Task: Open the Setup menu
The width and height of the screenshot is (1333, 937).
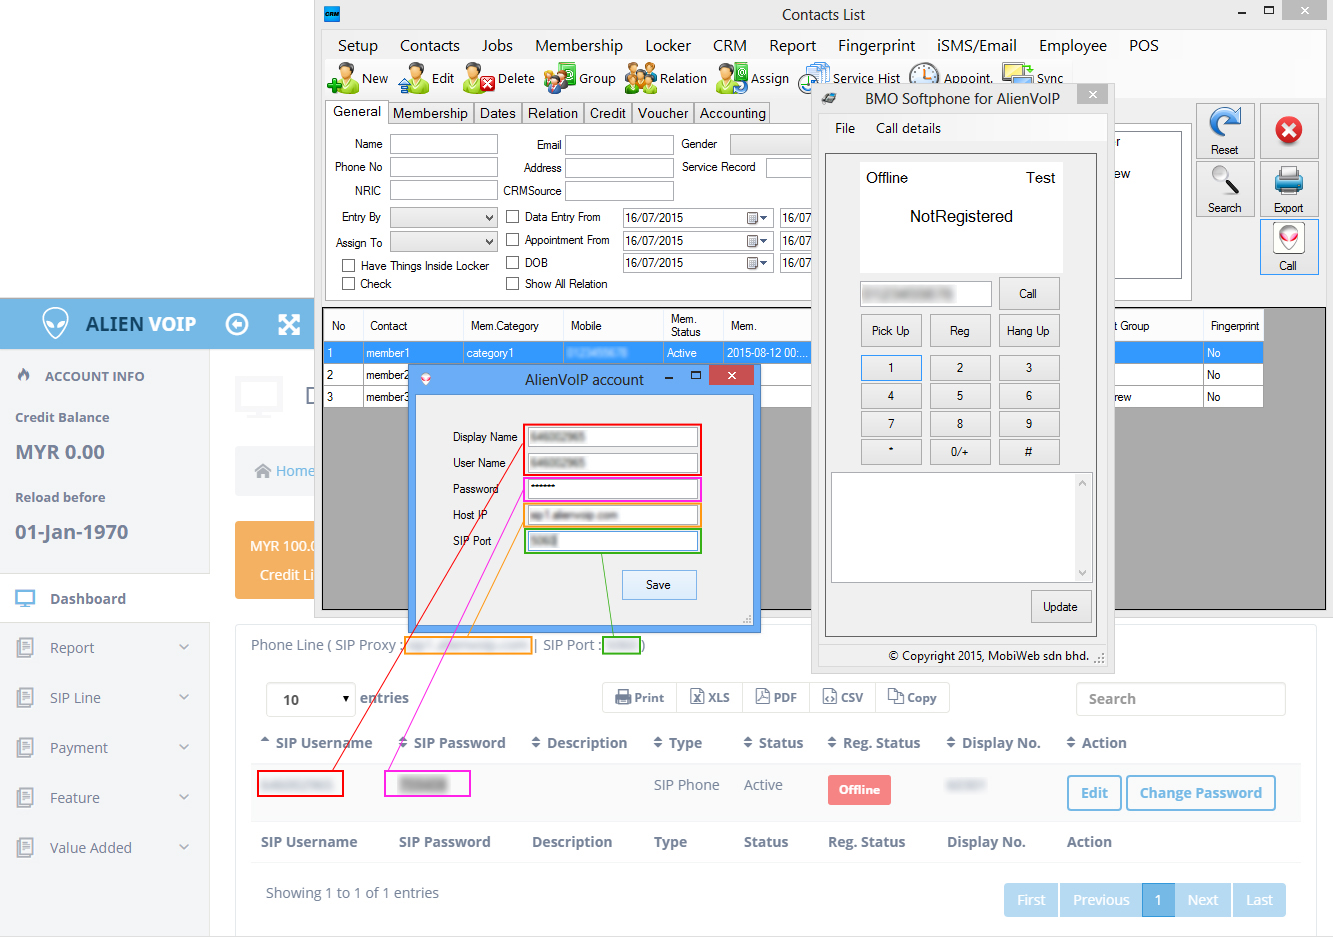Action: click(x=358, y=46)
